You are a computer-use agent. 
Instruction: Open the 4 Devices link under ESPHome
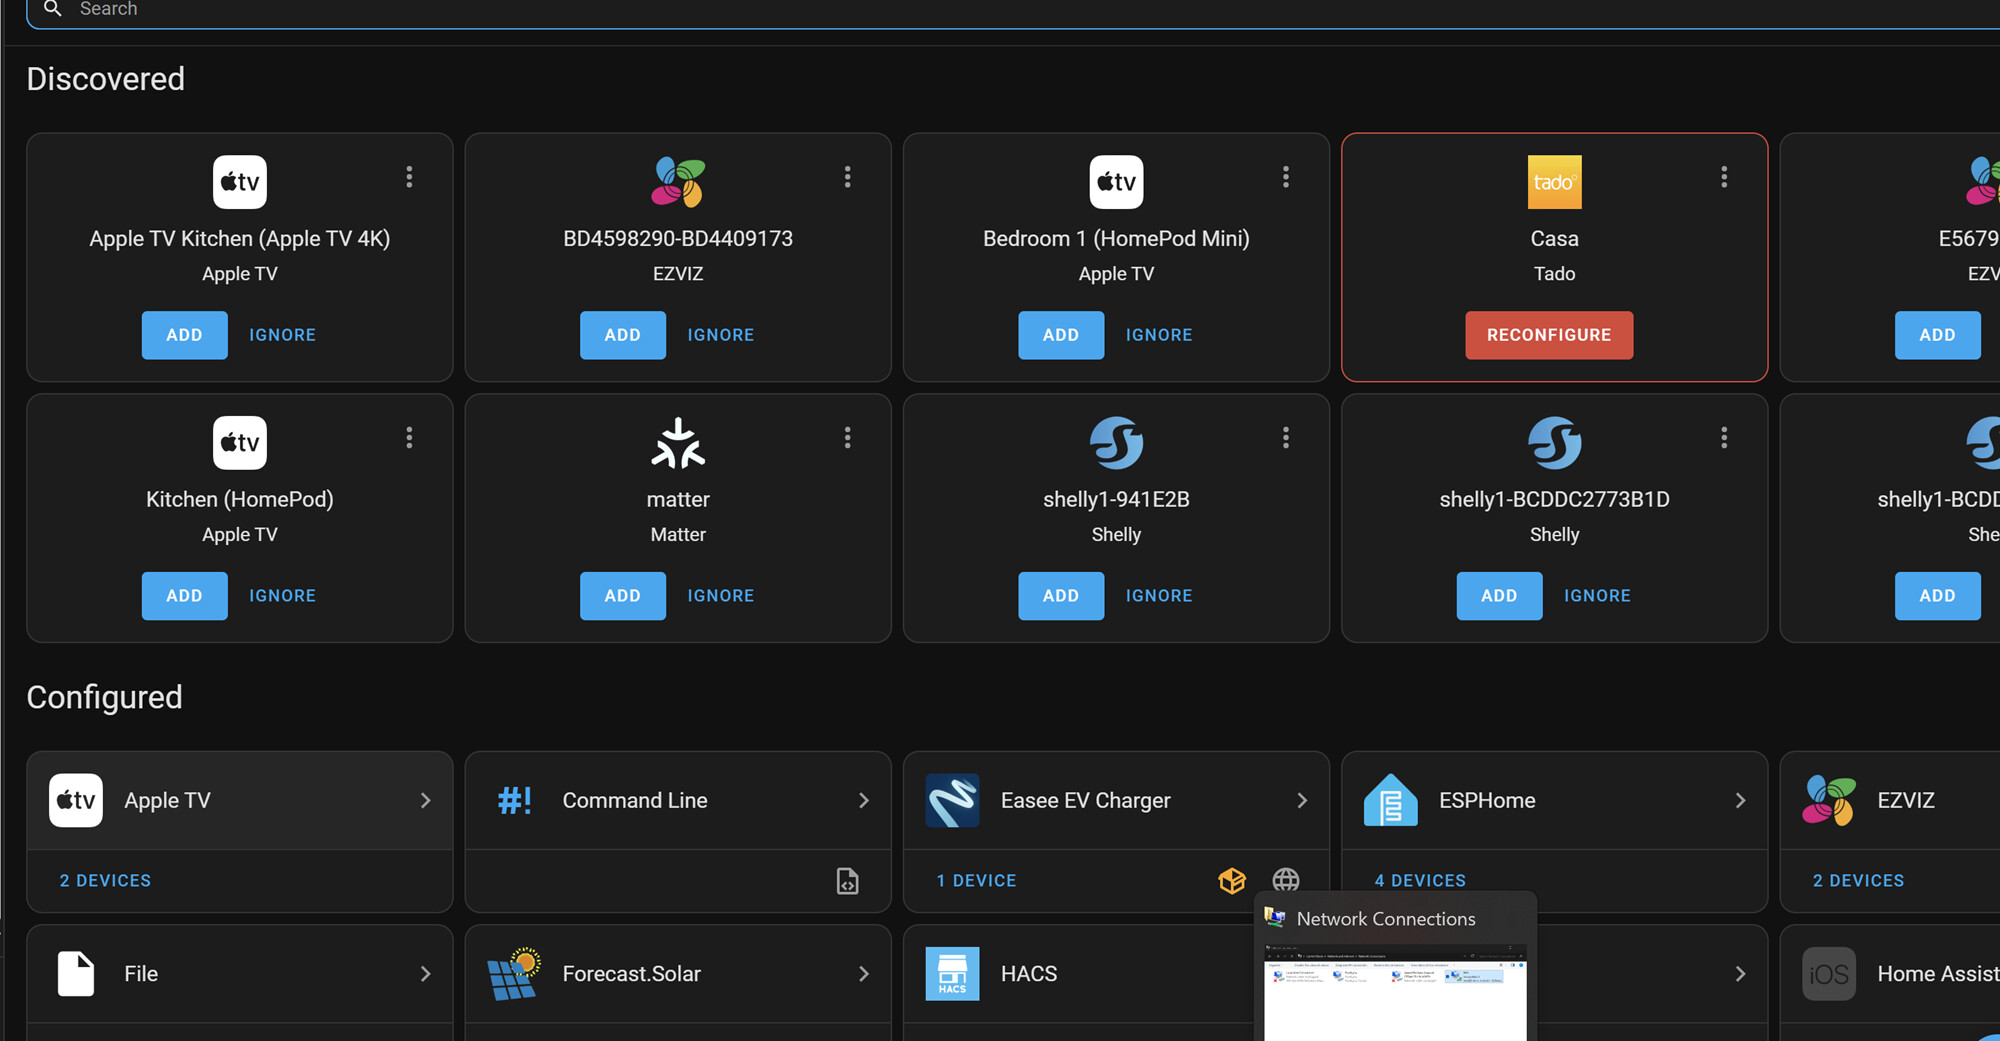click(1420, 880)
